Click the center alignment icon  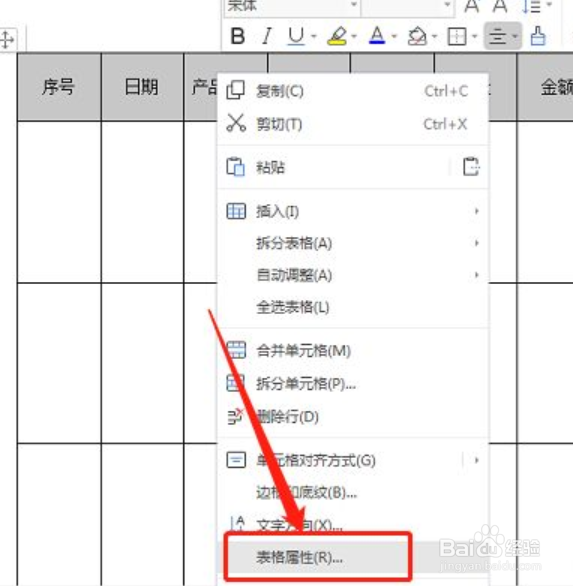coord(498,37)
